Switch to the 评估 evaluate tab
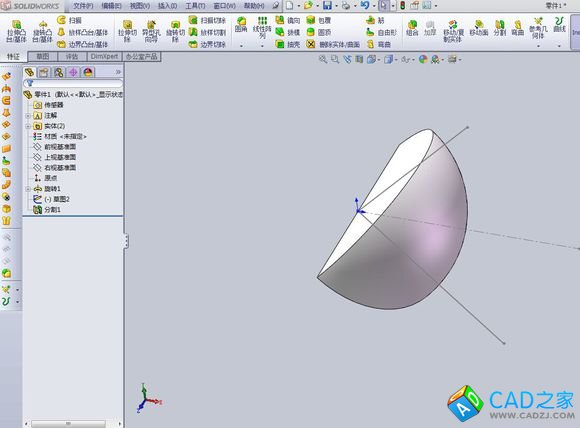The height and width of the screenshot is (428, 580). click(72, 57)
